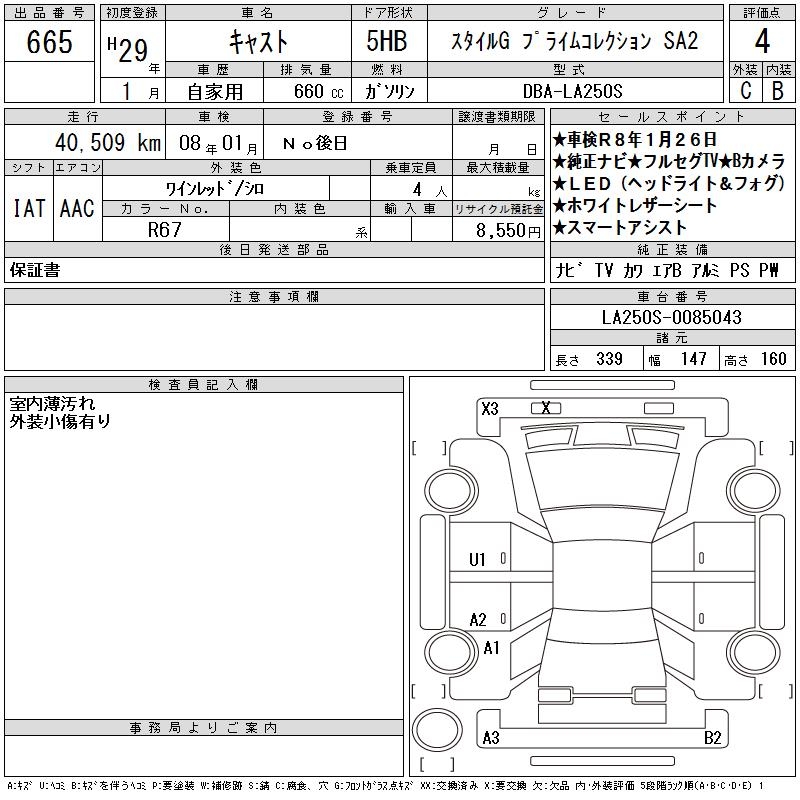Click the X3 damage mark on the car diagram

[489, 409]
